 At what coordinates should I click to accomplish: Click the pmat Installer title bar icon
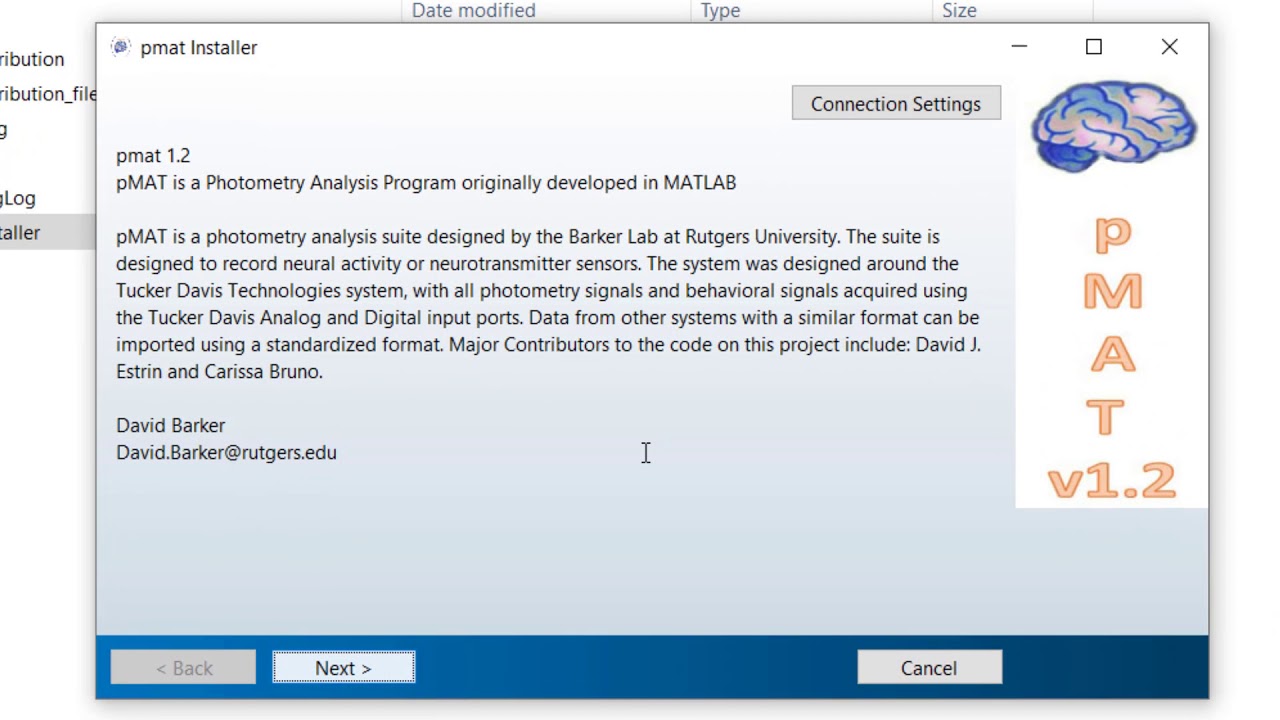tap(121, 47)
